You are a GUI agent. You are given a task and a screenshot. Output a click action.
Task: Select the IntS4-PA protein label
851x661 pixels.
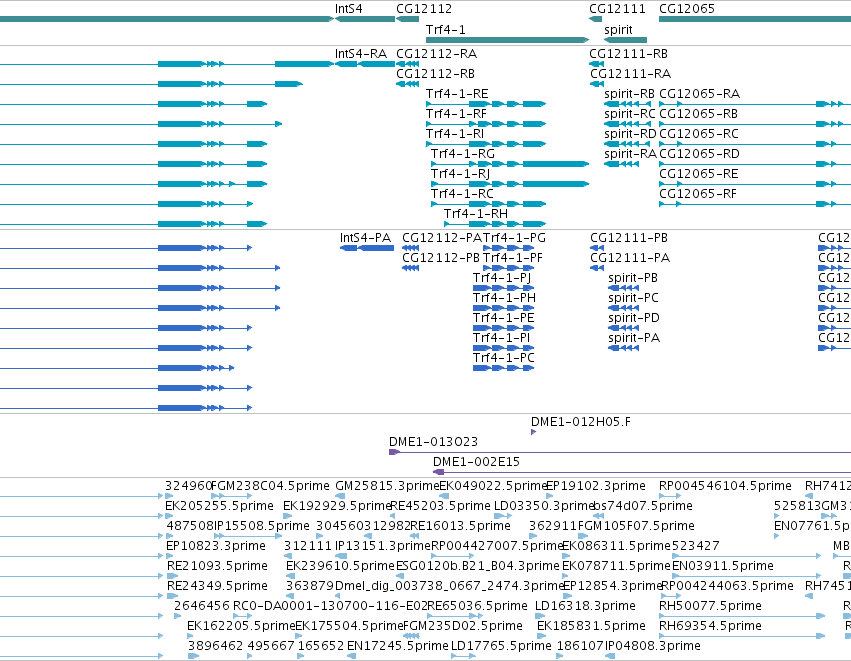pyautogui.click(x=365, y=238)
